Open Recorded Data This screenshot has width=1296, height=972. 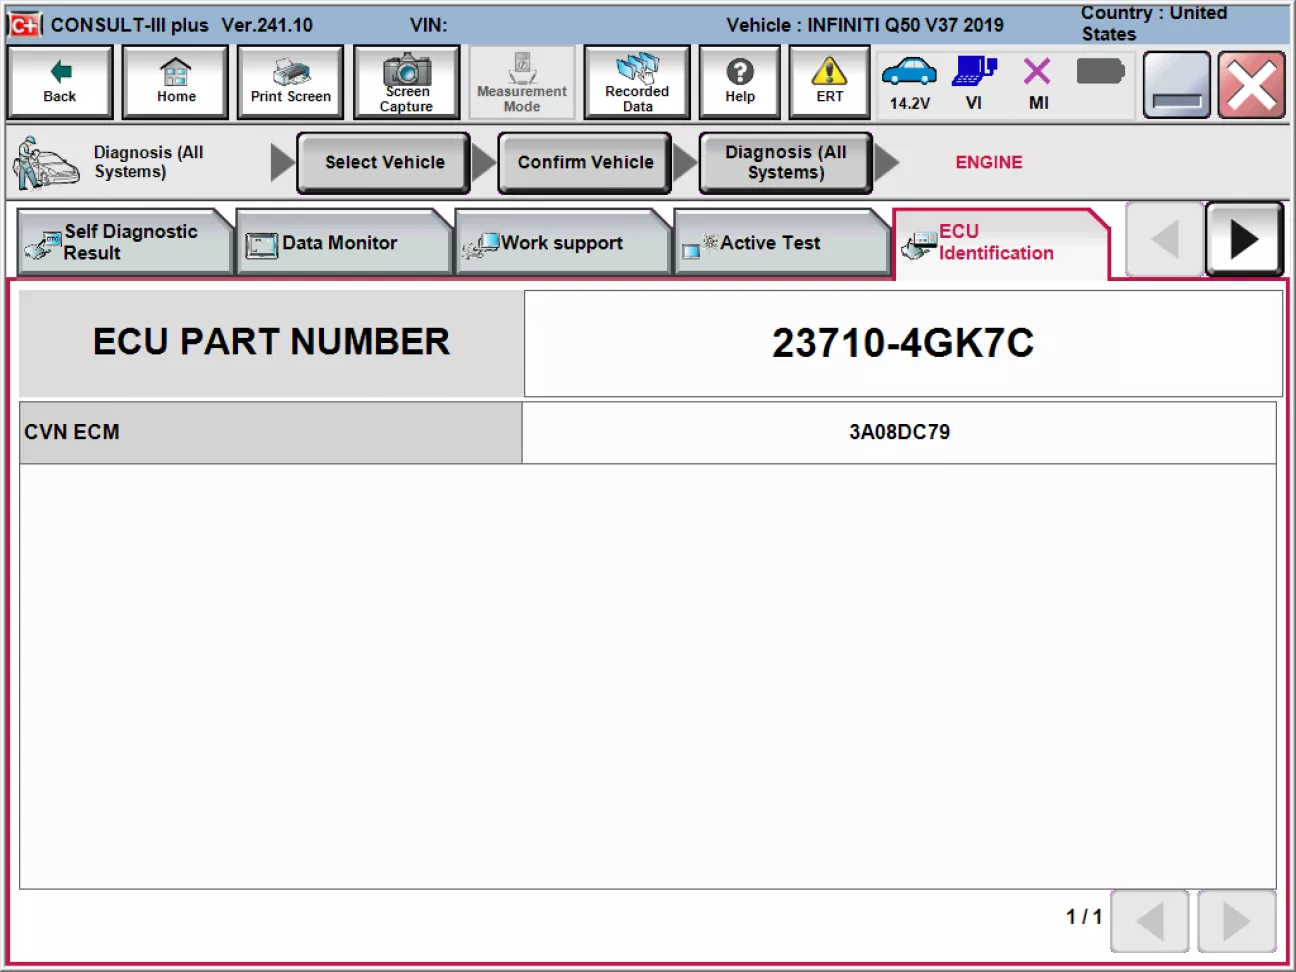pyautogui.click(x=637, y=82)
